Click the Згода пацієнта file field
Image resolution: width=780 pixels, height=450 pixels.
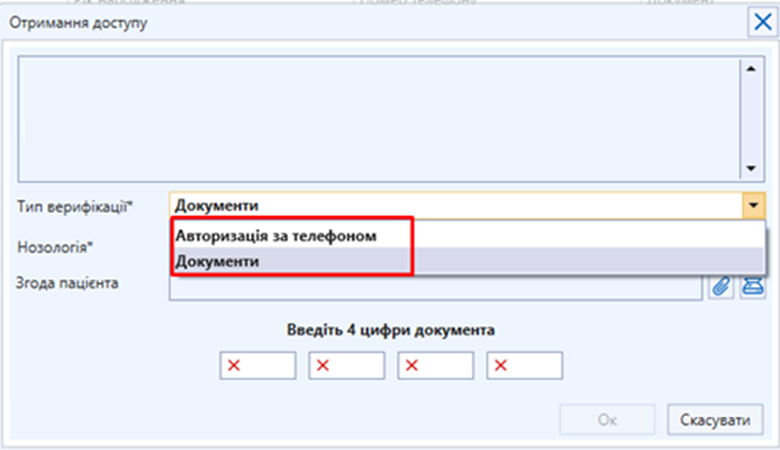[437, 289]
